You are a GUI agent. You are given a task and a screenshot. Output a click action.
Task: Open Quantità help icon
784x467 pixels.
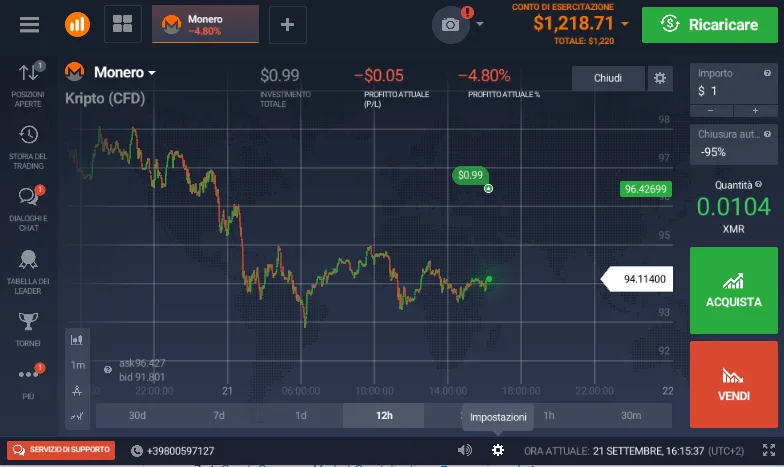(x=758, y=184)
